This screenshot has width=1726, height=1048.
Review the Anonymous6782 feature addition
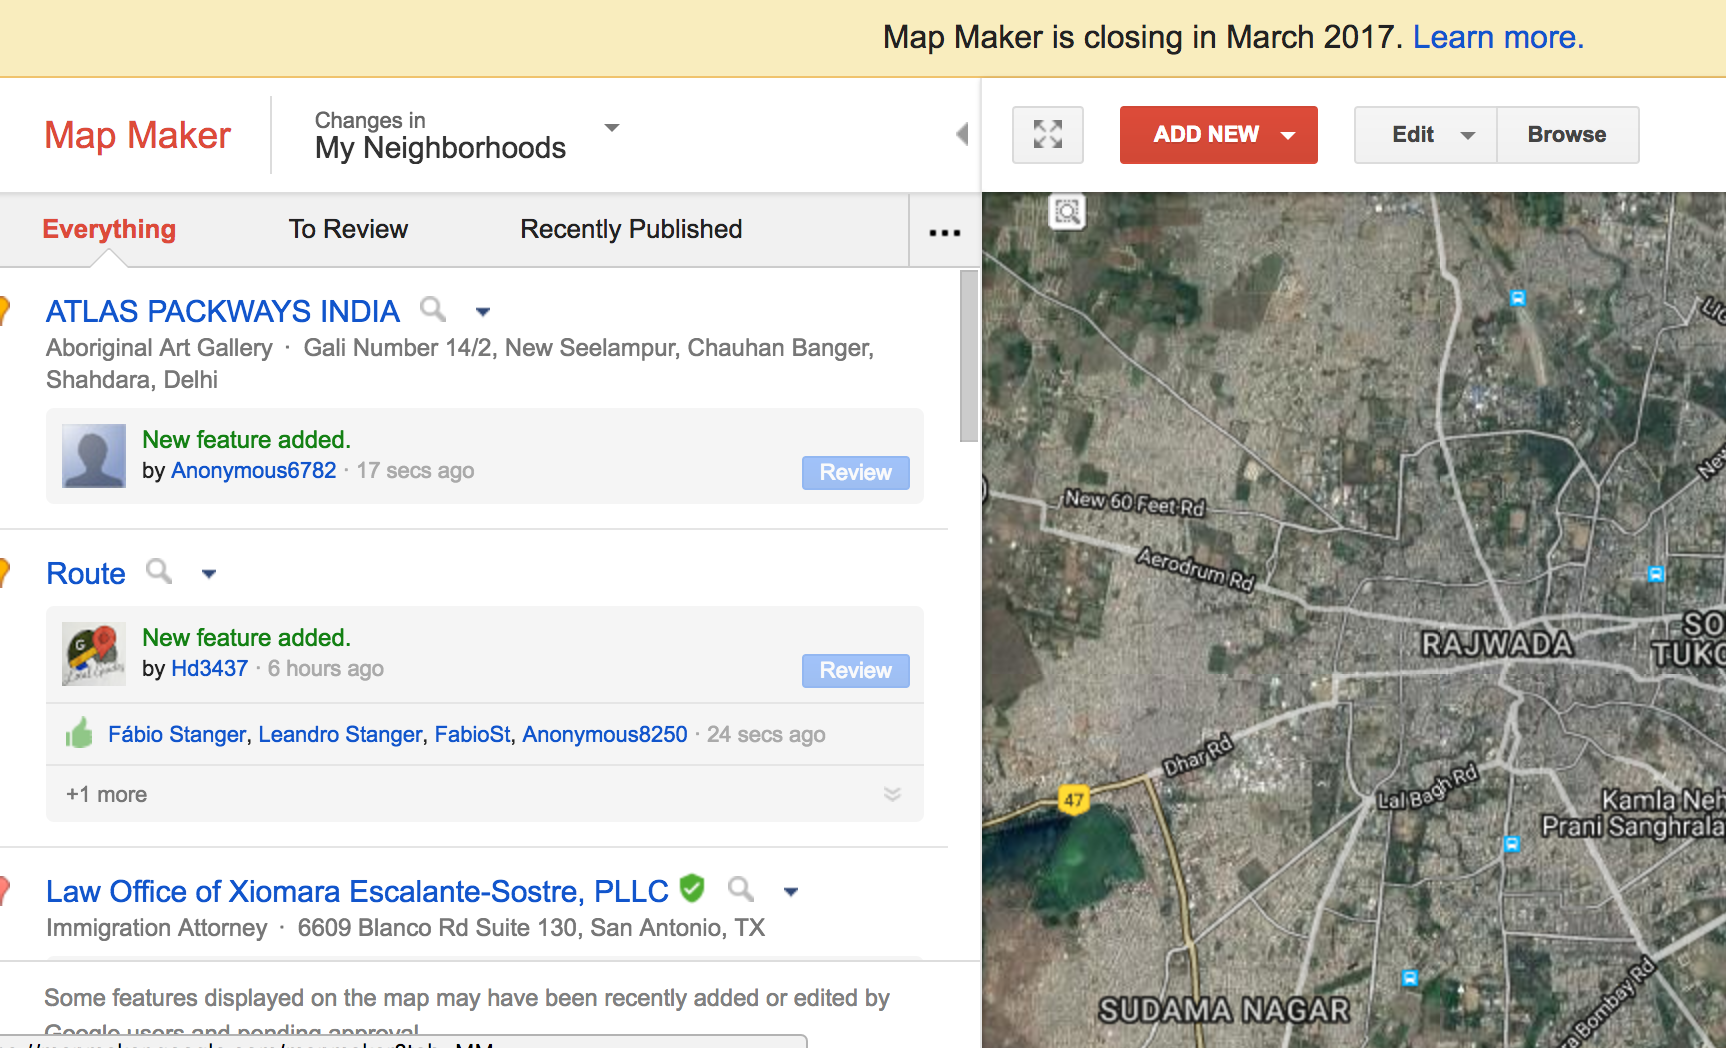click(856, 472)
